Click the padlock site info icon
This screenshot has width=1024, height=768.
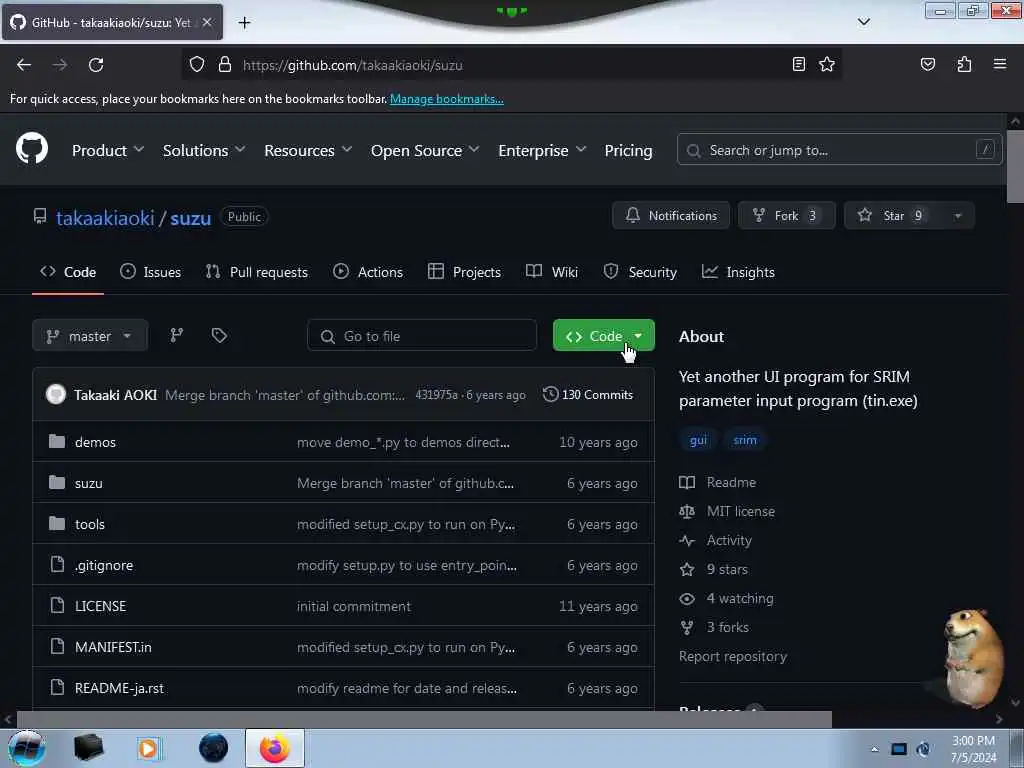pos(225,65)
